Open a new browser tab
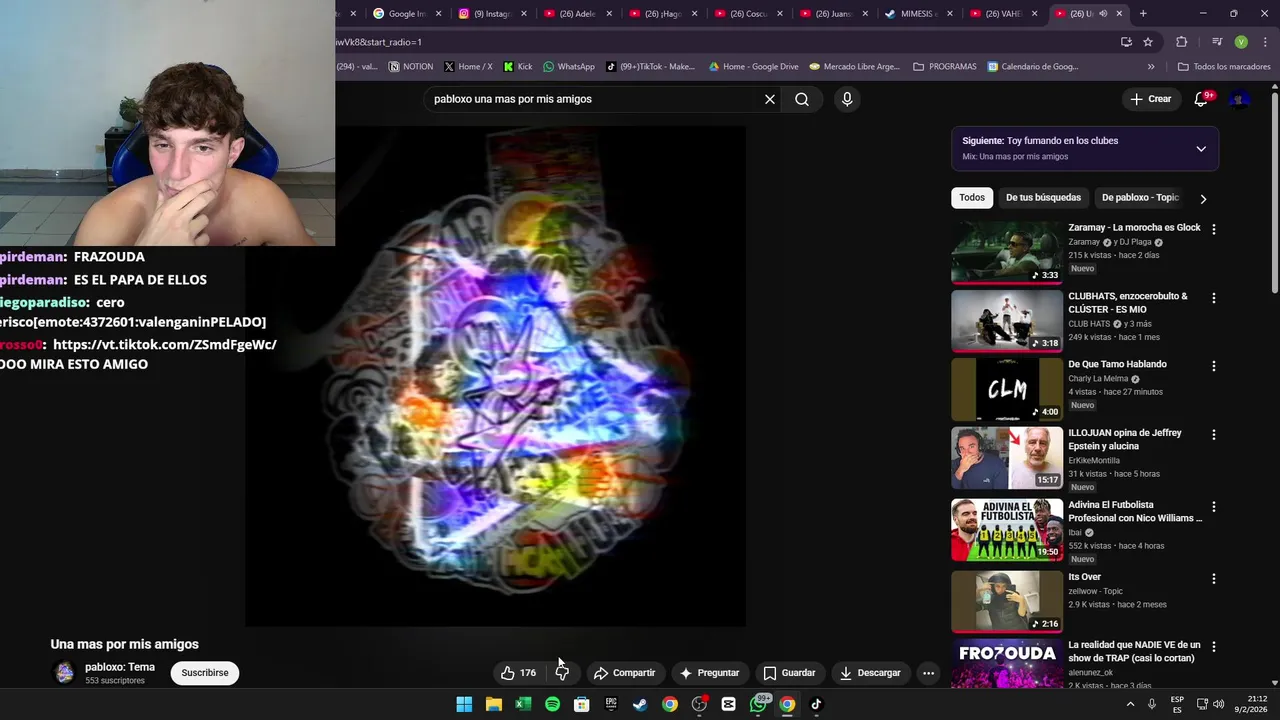1280x720 pixels. point(1143,13)
